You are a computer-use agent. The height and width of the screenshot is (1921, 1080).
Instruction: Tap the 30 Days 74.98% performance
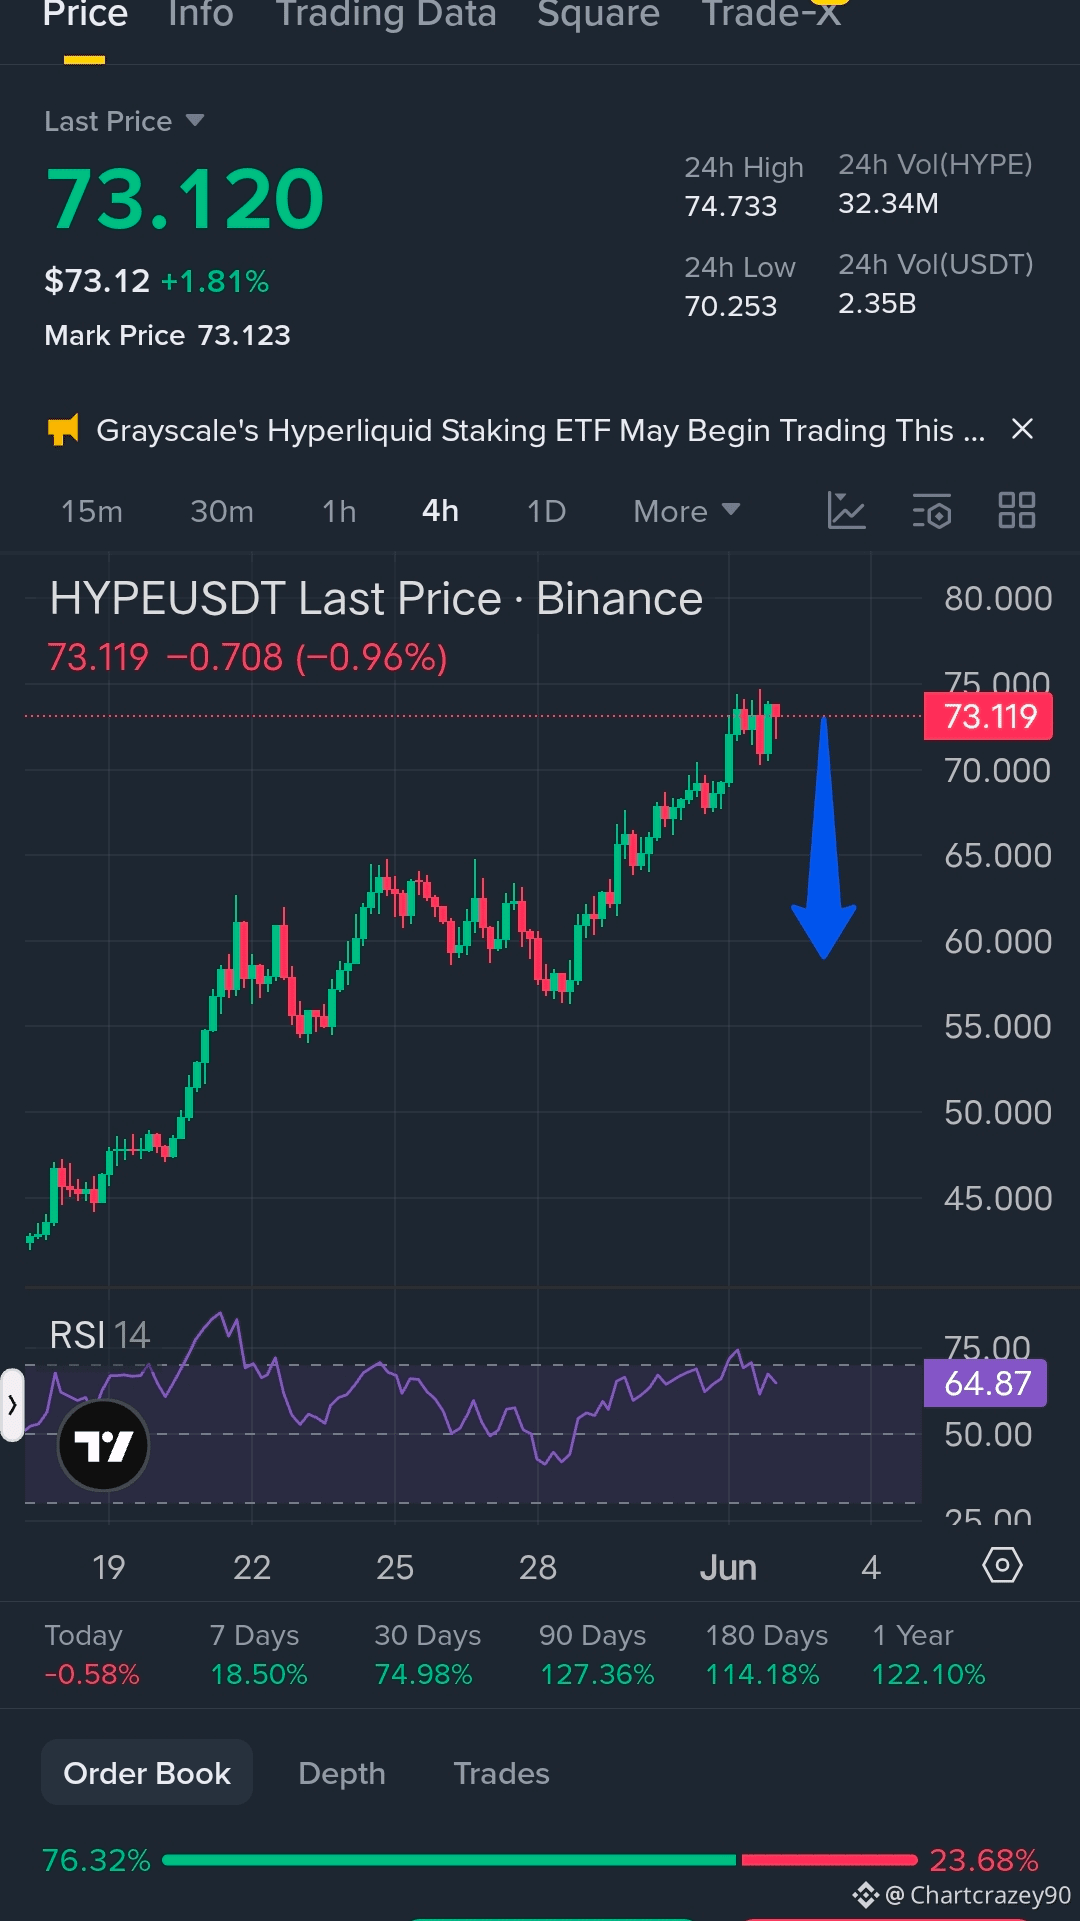click(427, 1654)
